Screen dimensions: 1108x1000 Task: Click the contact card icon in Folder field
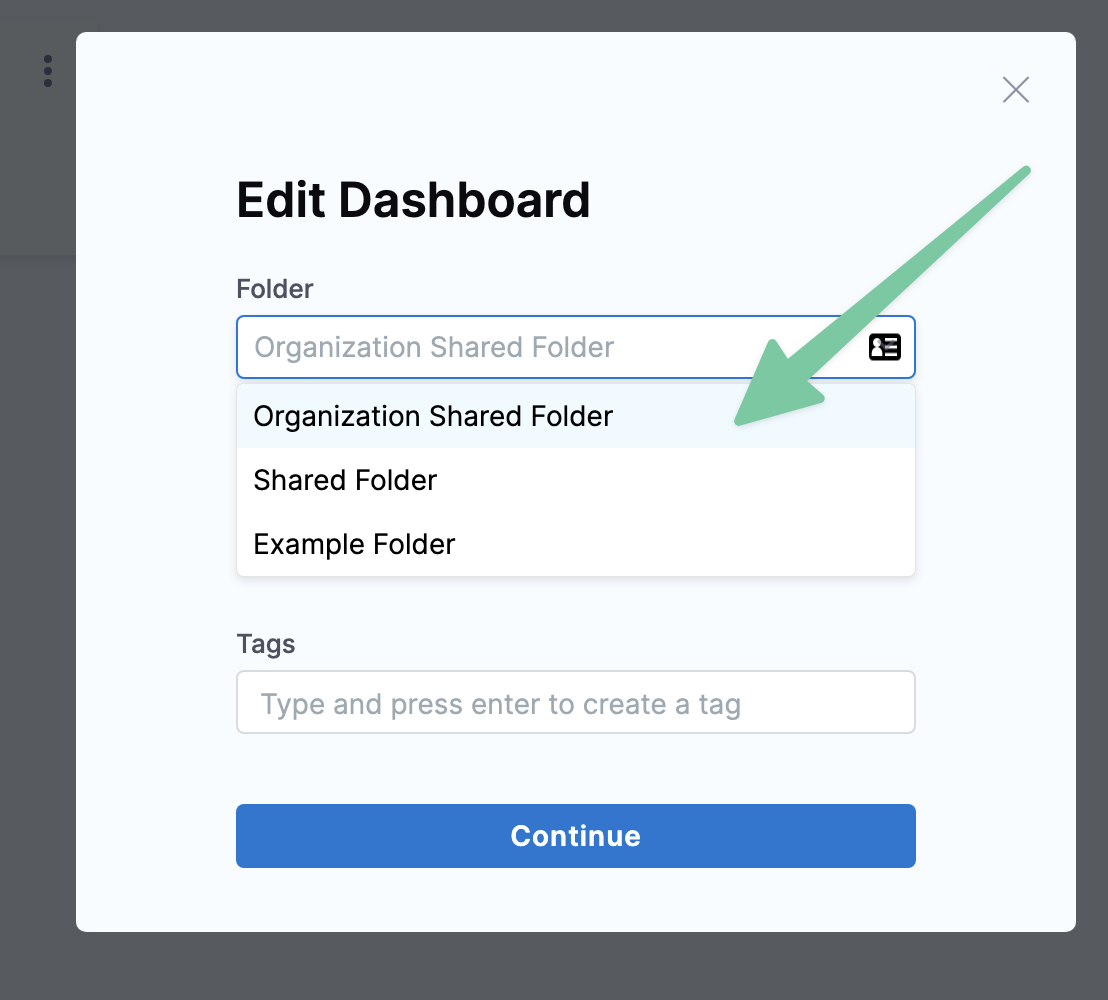884,347
